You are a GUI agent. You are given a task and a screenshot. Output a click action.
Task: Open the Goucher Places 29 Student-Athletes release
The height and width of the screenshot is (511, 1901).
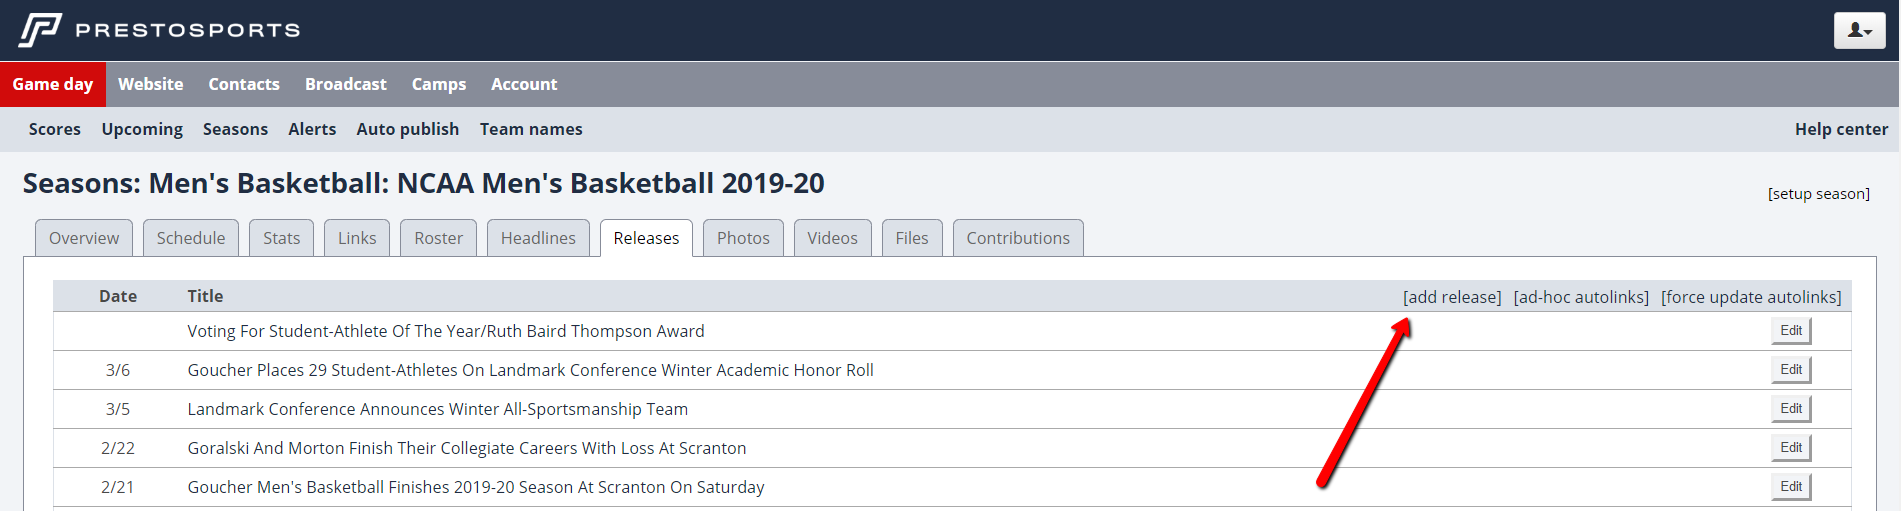point(530,371)
